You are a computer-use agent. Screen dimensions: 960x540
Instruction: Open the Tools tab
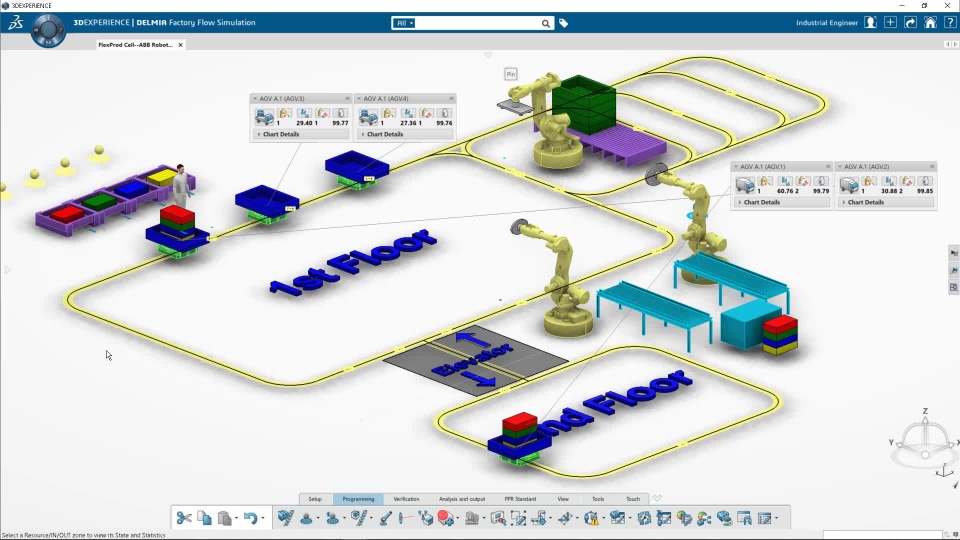coord(598,499)
